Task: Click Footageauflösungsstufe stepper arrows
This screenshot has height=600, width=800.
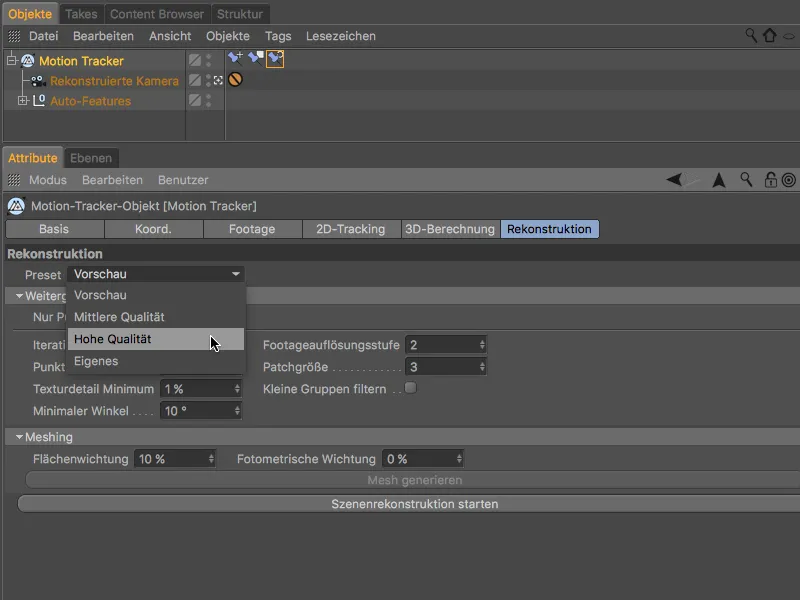Action: click(x=482, y=345)
